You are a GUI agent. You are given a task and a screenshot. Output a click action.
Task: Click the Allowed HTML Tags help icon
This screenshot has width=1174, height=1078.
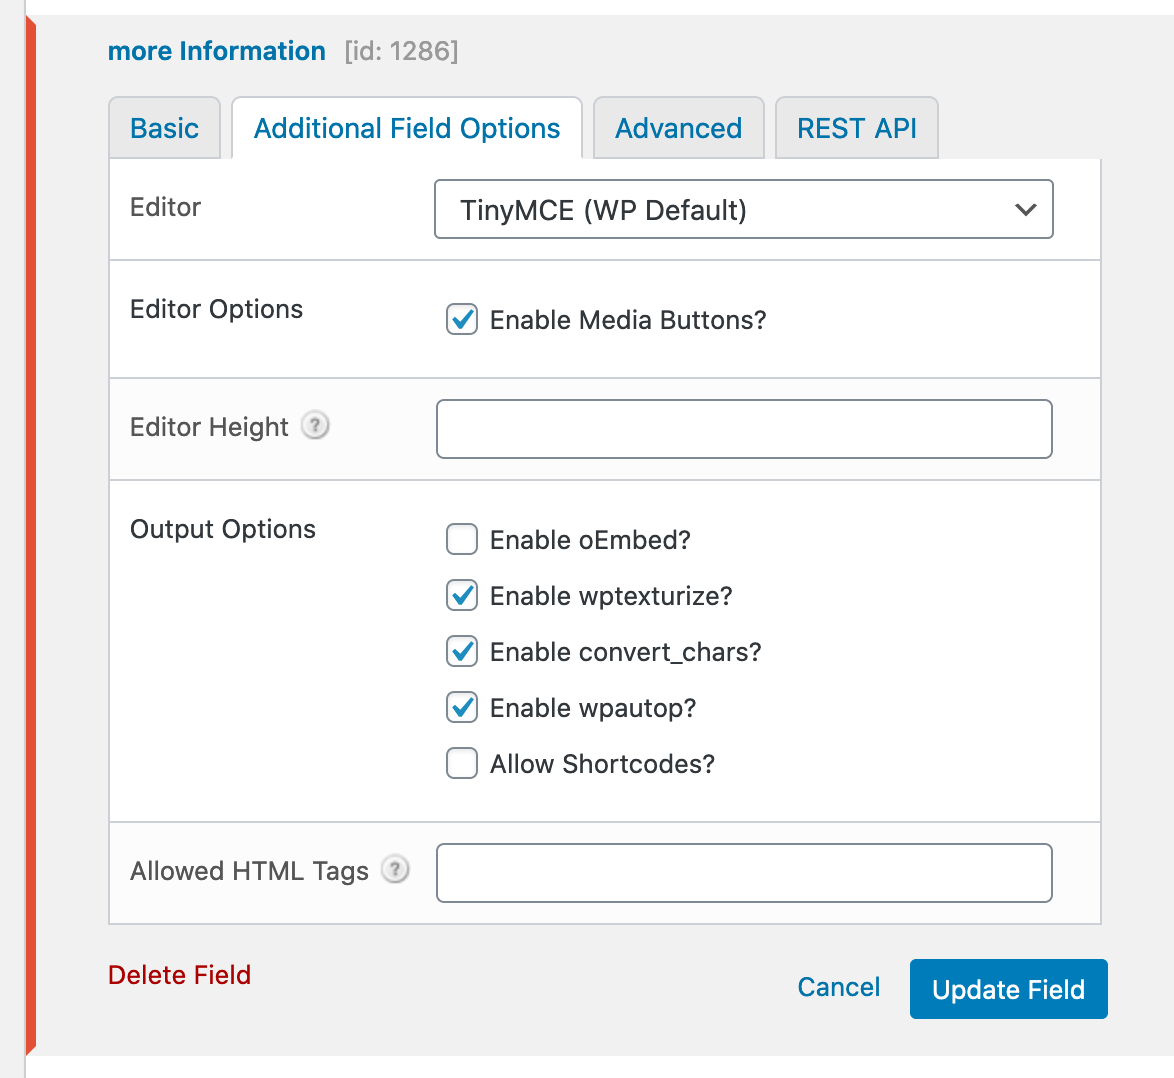[x=396, y=870]
